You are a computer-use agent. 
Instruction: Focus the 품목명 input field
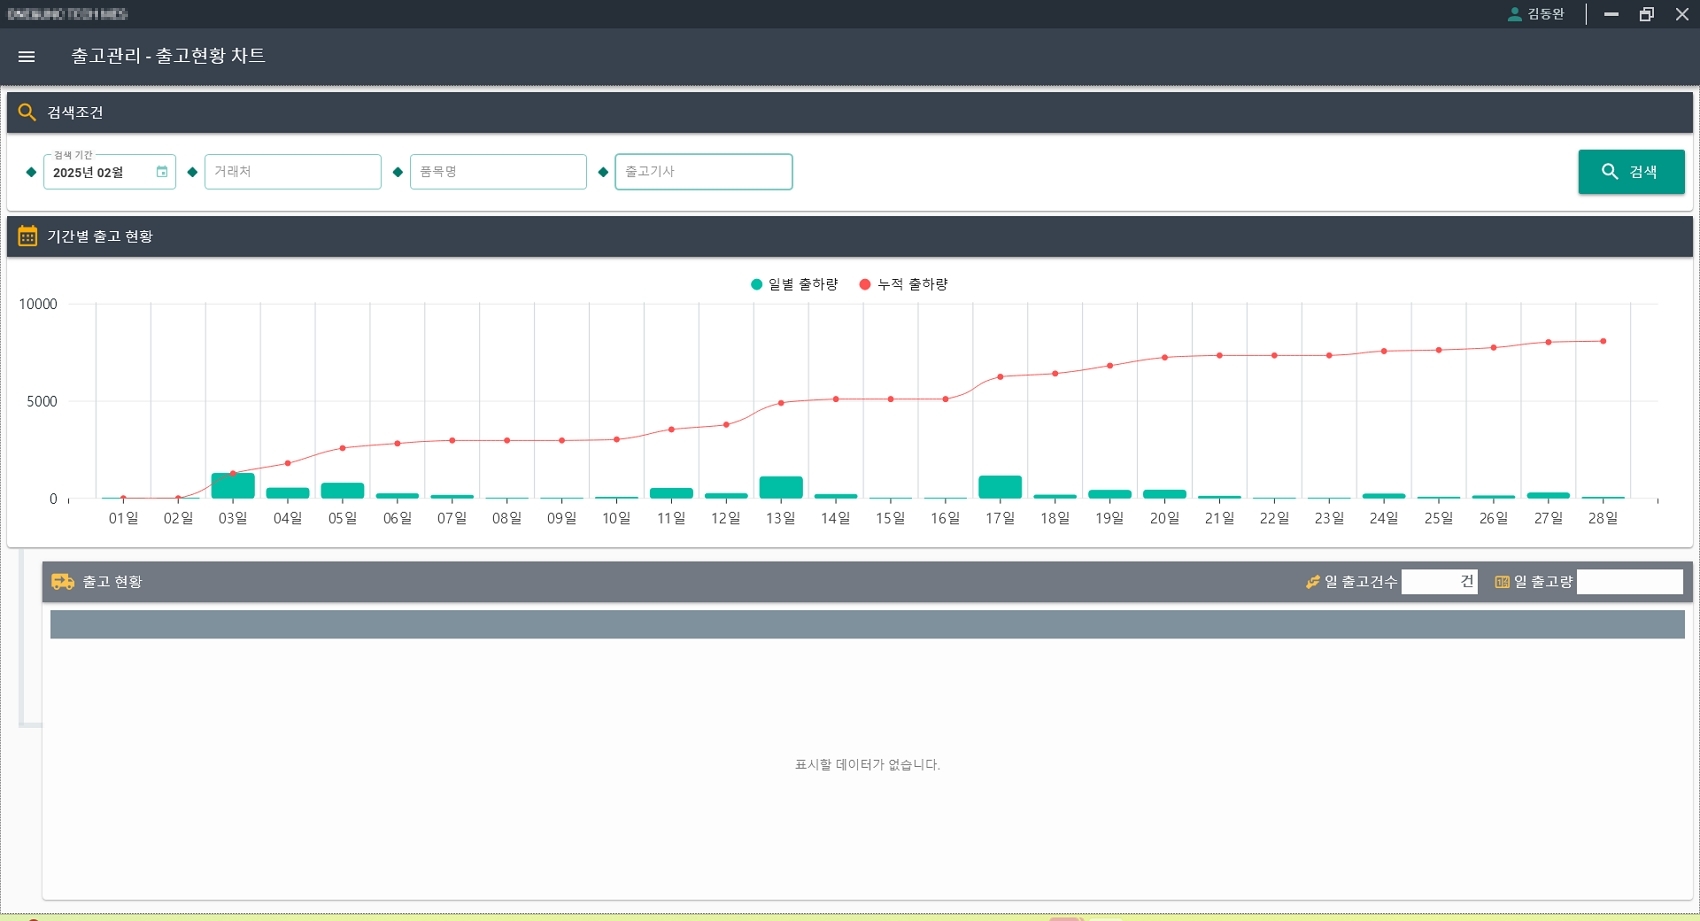click(498, 172)
